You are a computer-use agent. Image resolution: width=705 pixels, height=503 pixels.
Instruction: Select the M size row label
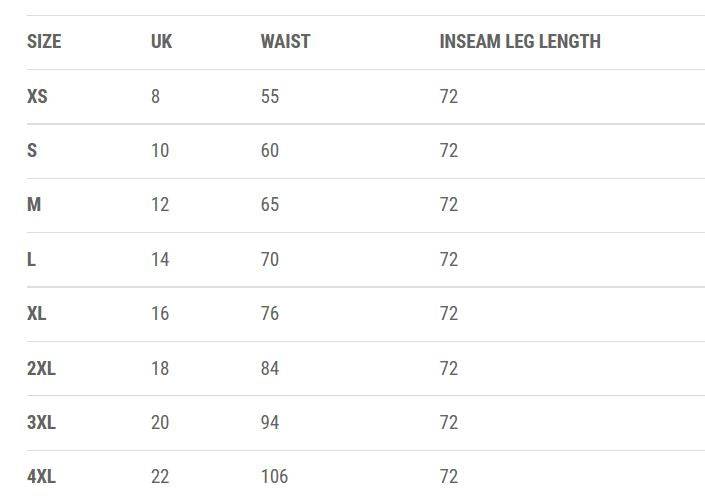pyautogui.click(x=34, y=205)
